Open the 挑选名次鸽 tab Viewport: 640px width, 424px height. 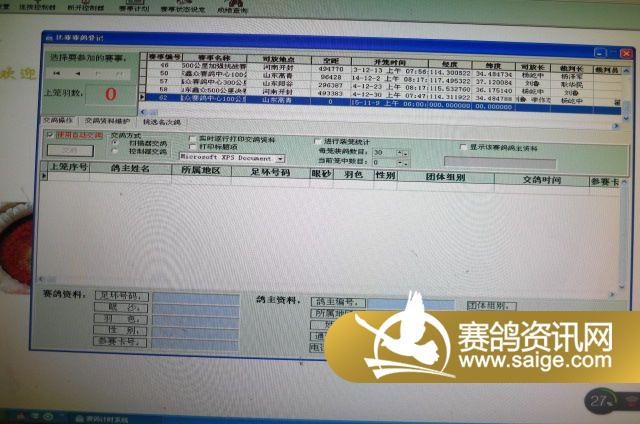[162, 121]
